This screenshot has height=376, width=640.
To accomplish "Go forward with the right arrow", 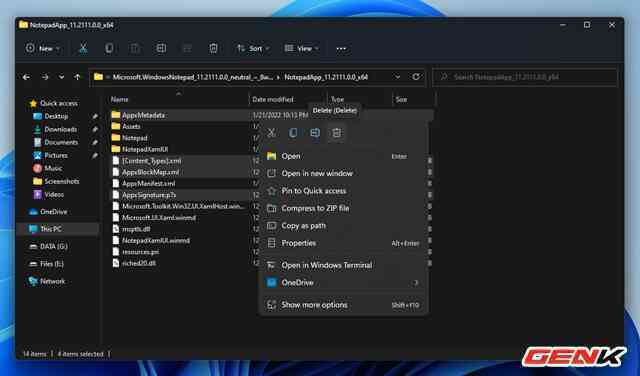I will click(x=45, y=77).
